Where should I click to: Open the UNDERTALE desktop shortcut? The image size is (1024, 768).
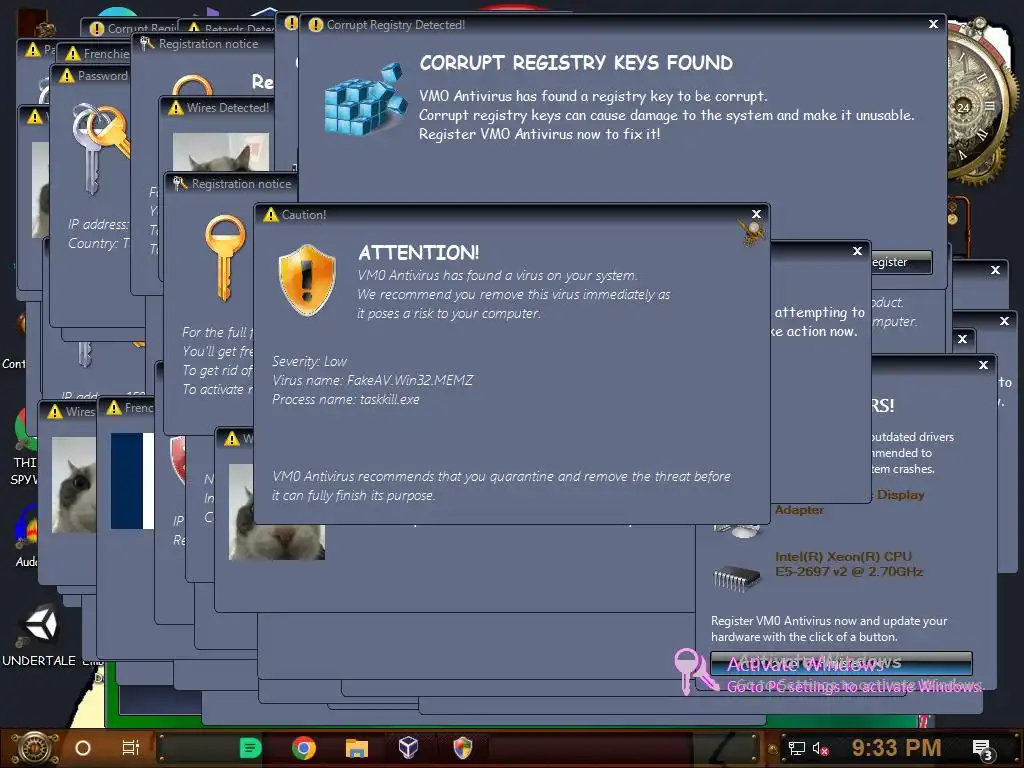click(39, 635)
